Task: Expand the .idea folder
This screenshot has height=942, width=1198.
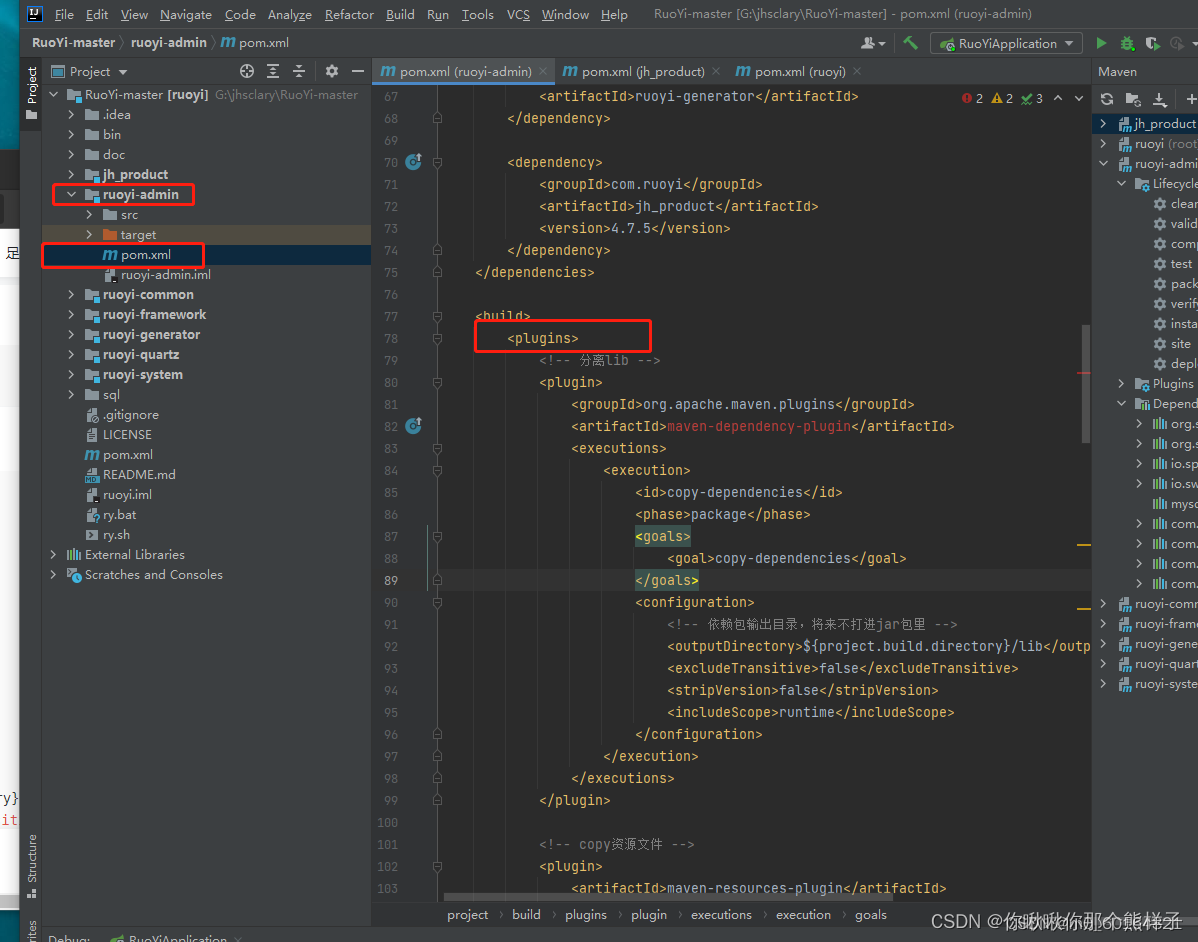Action: coord(71,115)
